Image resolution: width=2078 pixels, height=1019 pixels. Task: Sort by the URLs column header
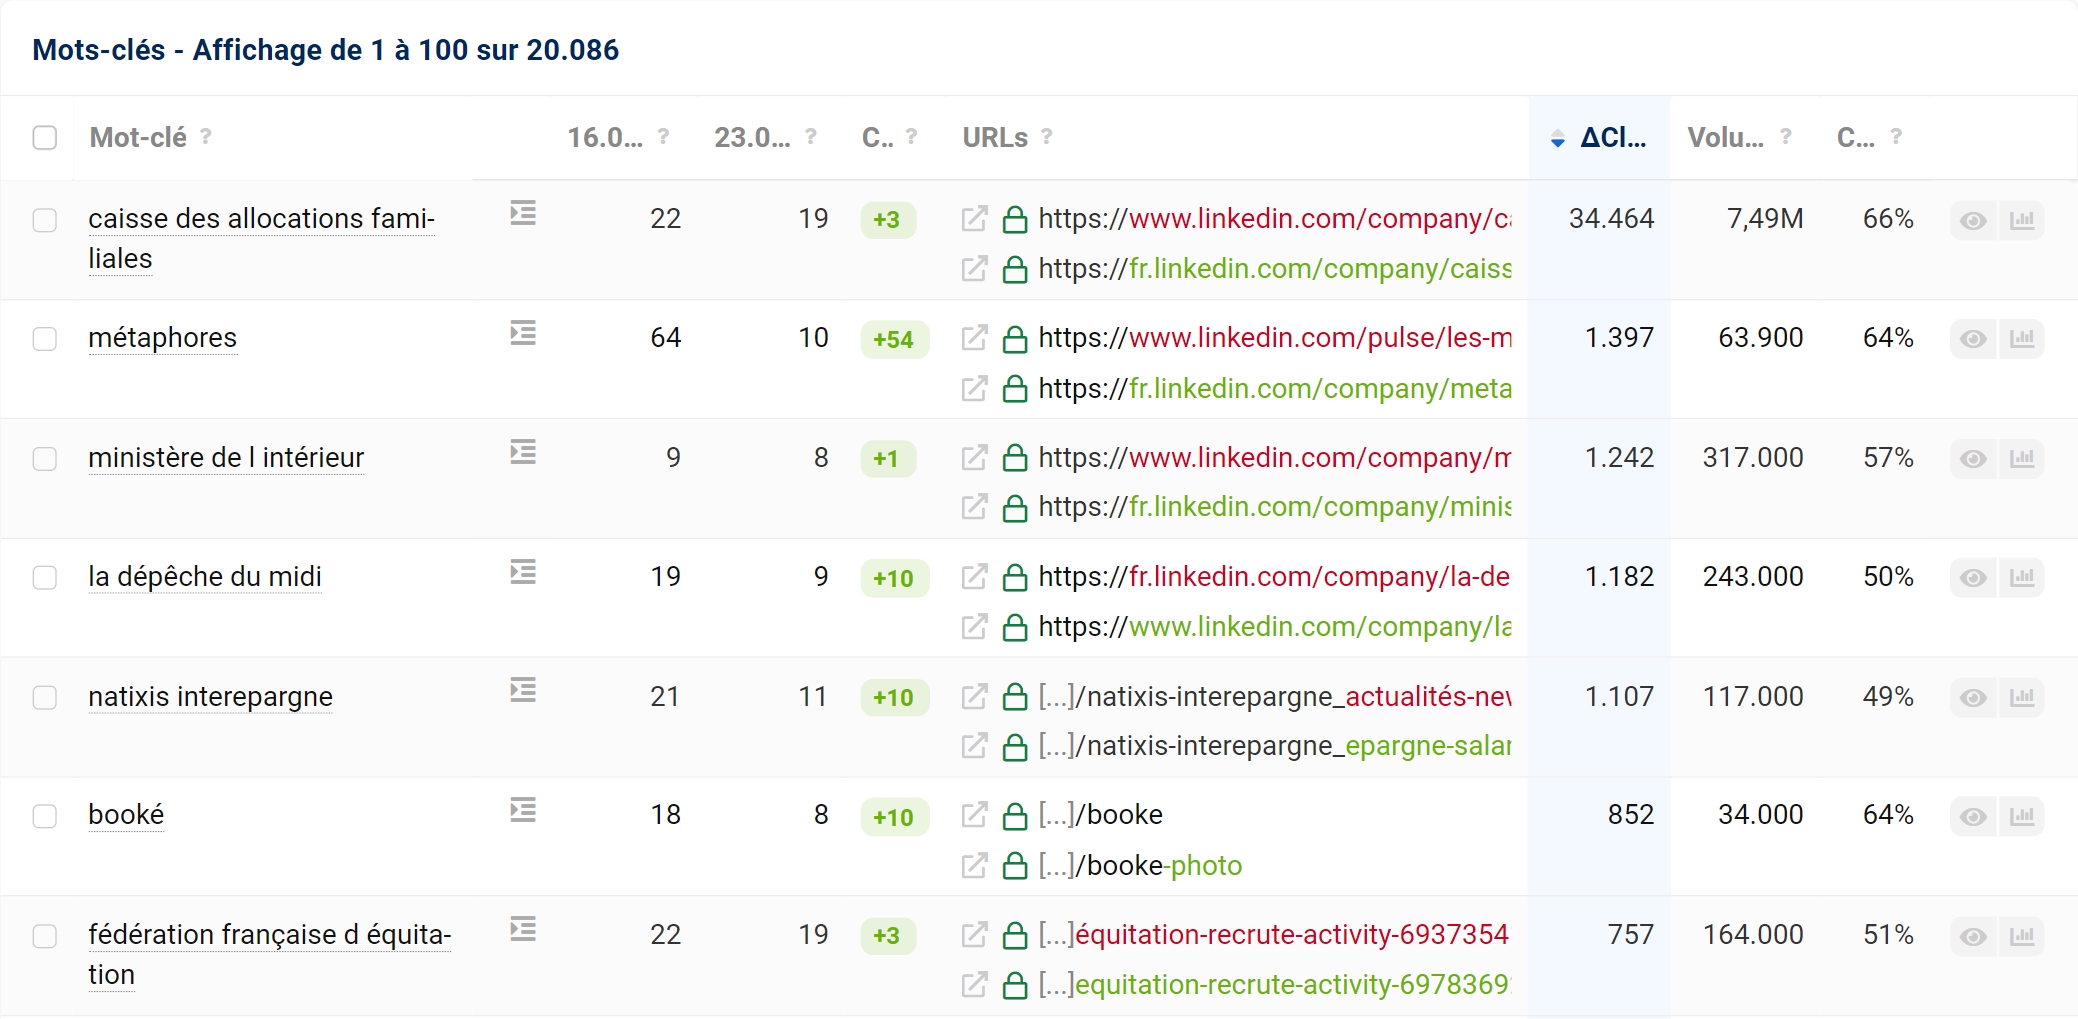(x=995, y=138)
